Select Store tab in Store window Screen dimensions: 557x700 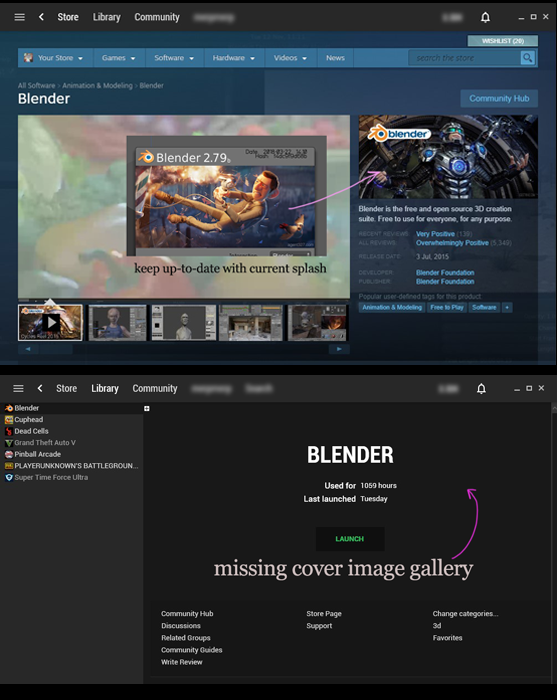[68, 17]
